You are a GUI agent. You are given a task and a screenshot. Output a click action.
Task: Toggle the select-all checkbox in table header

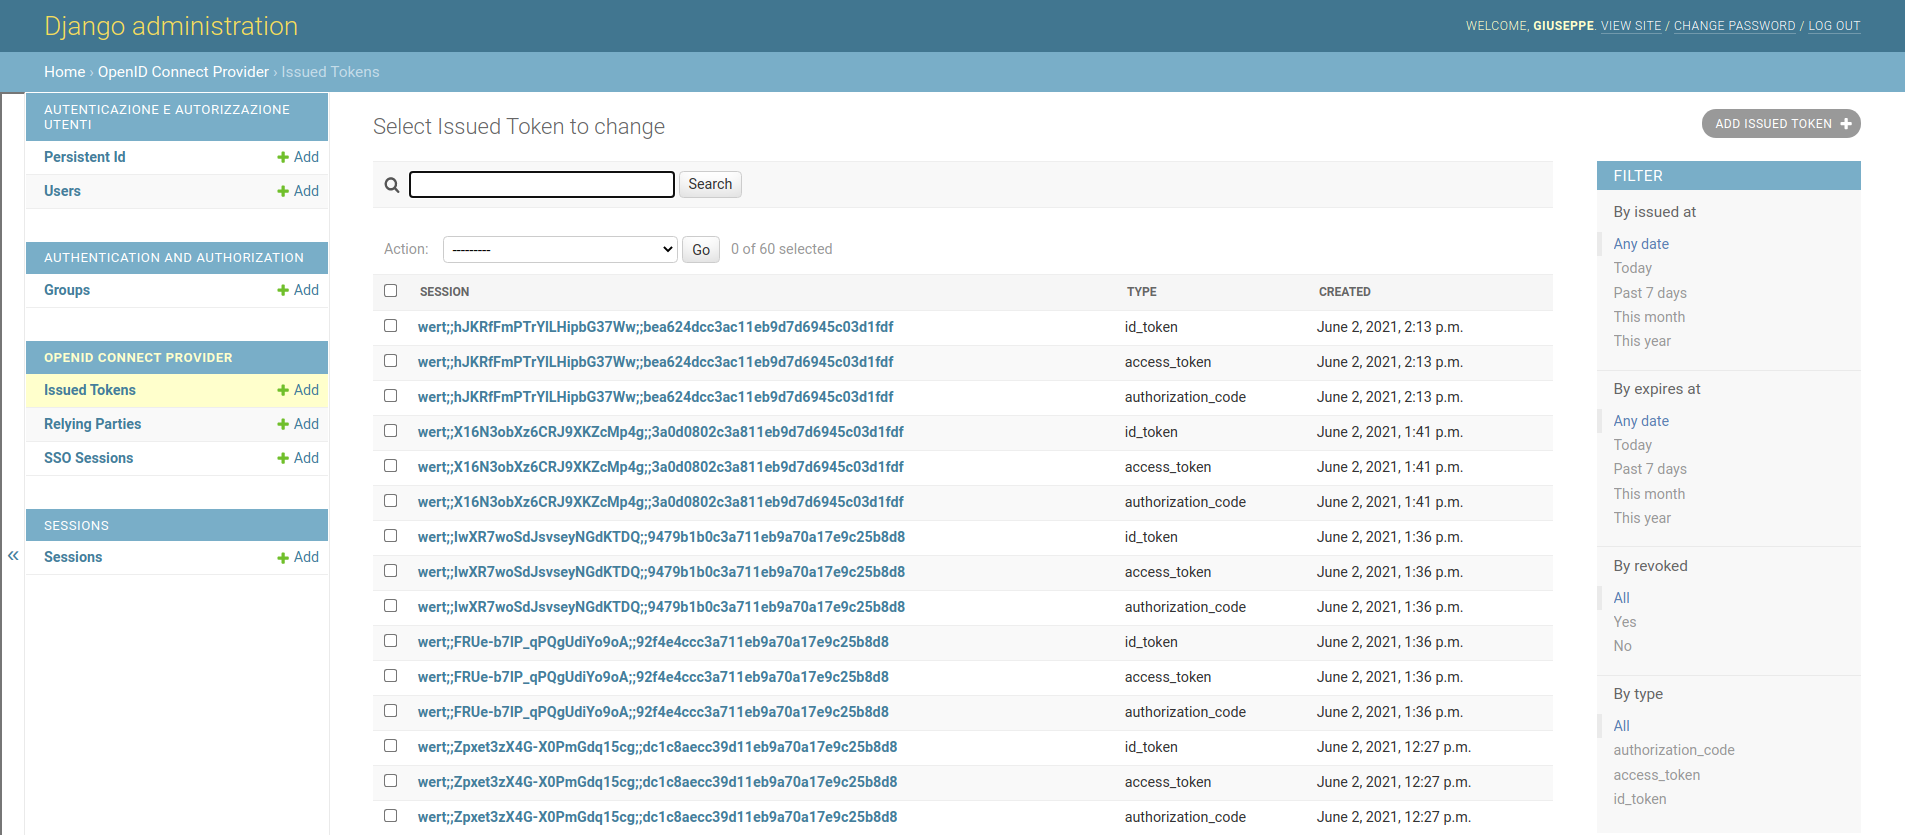point(390,291)
